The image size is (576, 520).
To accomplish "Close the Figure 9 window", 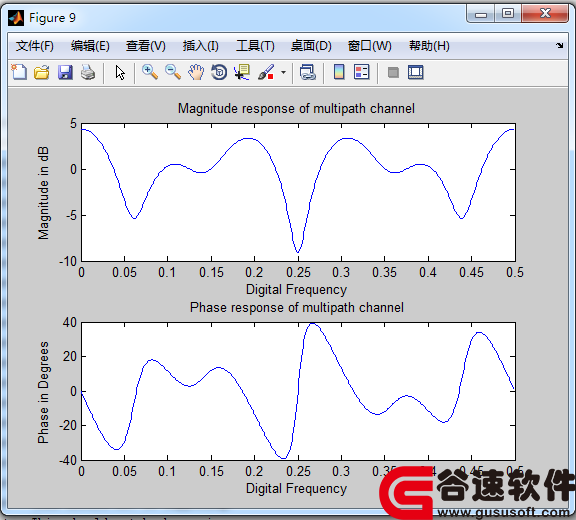I will point(546,14).
